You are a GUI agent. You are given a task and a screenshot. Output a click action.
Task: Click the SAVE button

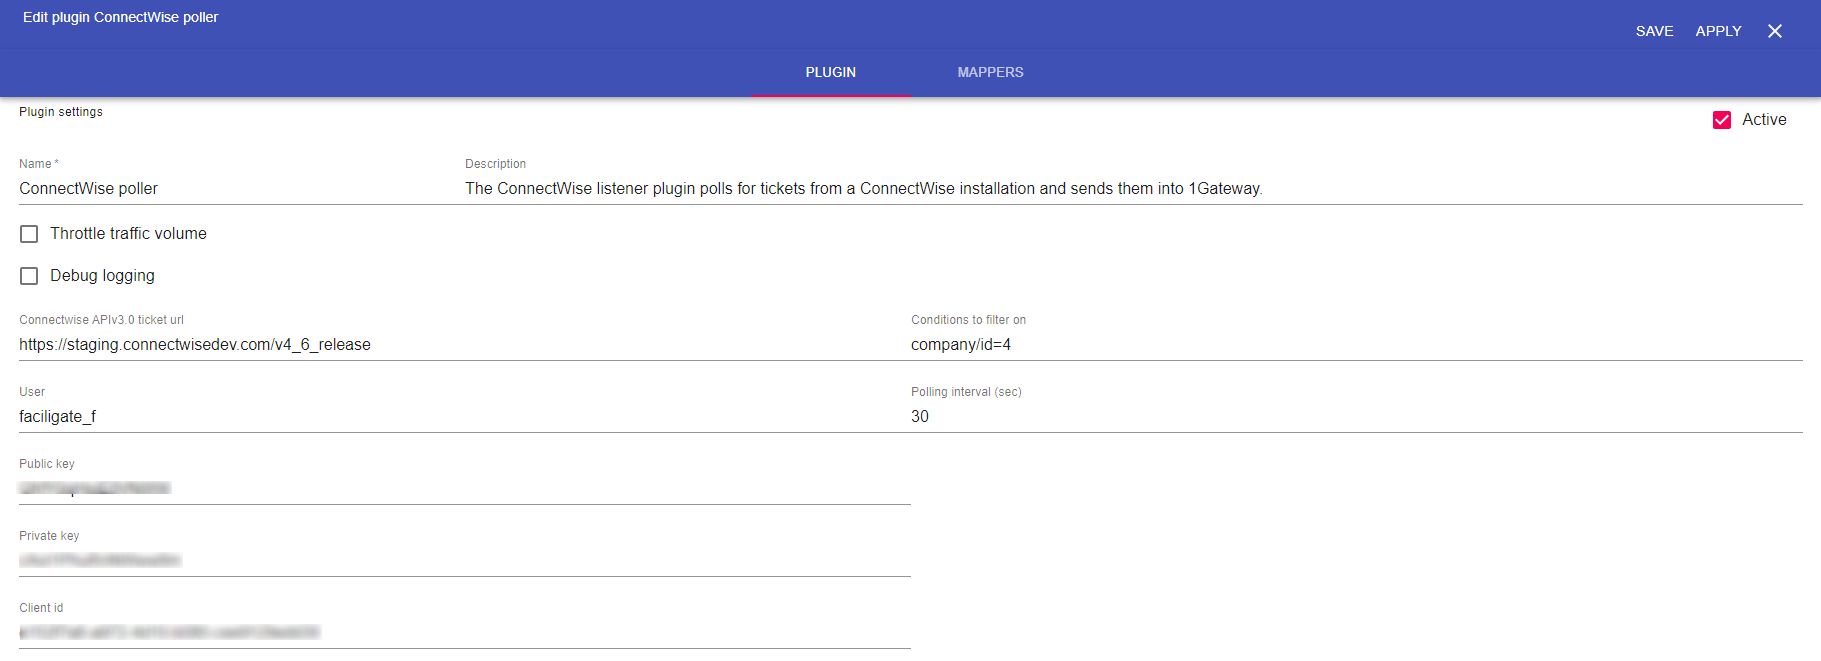click(1654, 31)
